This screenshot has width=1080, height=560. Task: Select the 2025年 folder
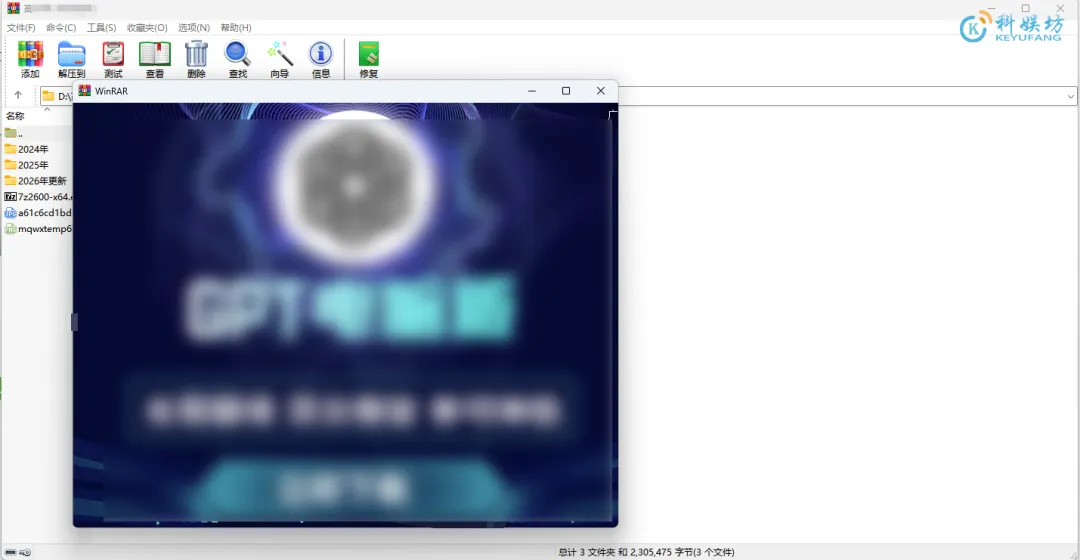pos(27,165)
